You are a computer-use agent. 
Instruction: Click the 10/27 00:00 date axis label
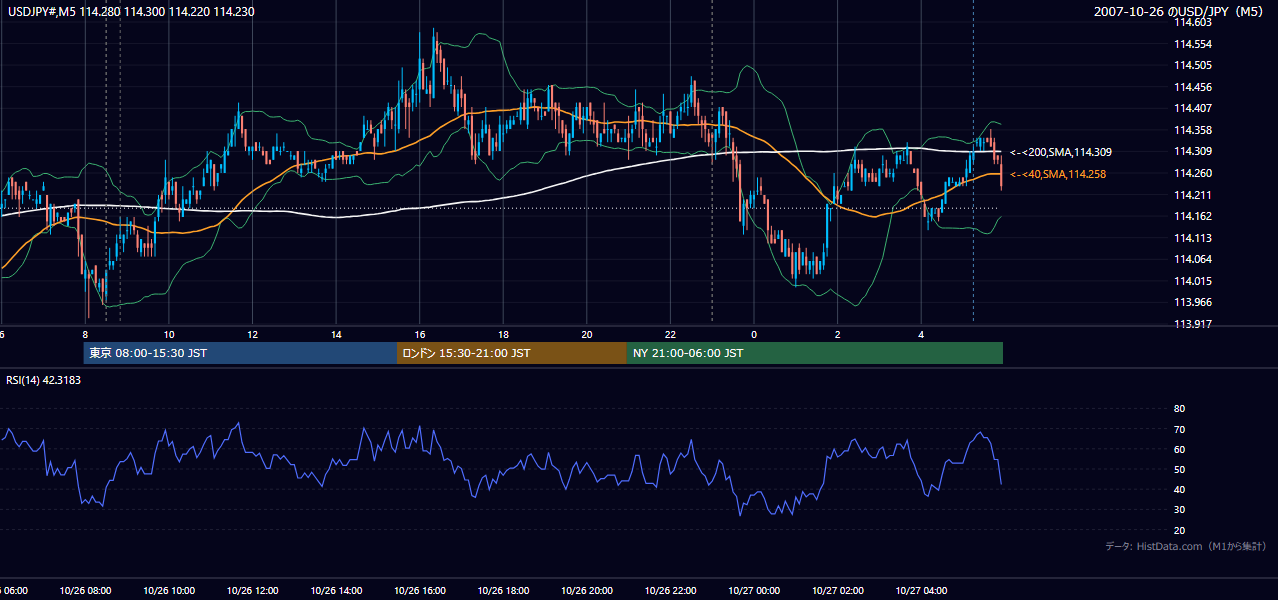[x=754, y=591]
